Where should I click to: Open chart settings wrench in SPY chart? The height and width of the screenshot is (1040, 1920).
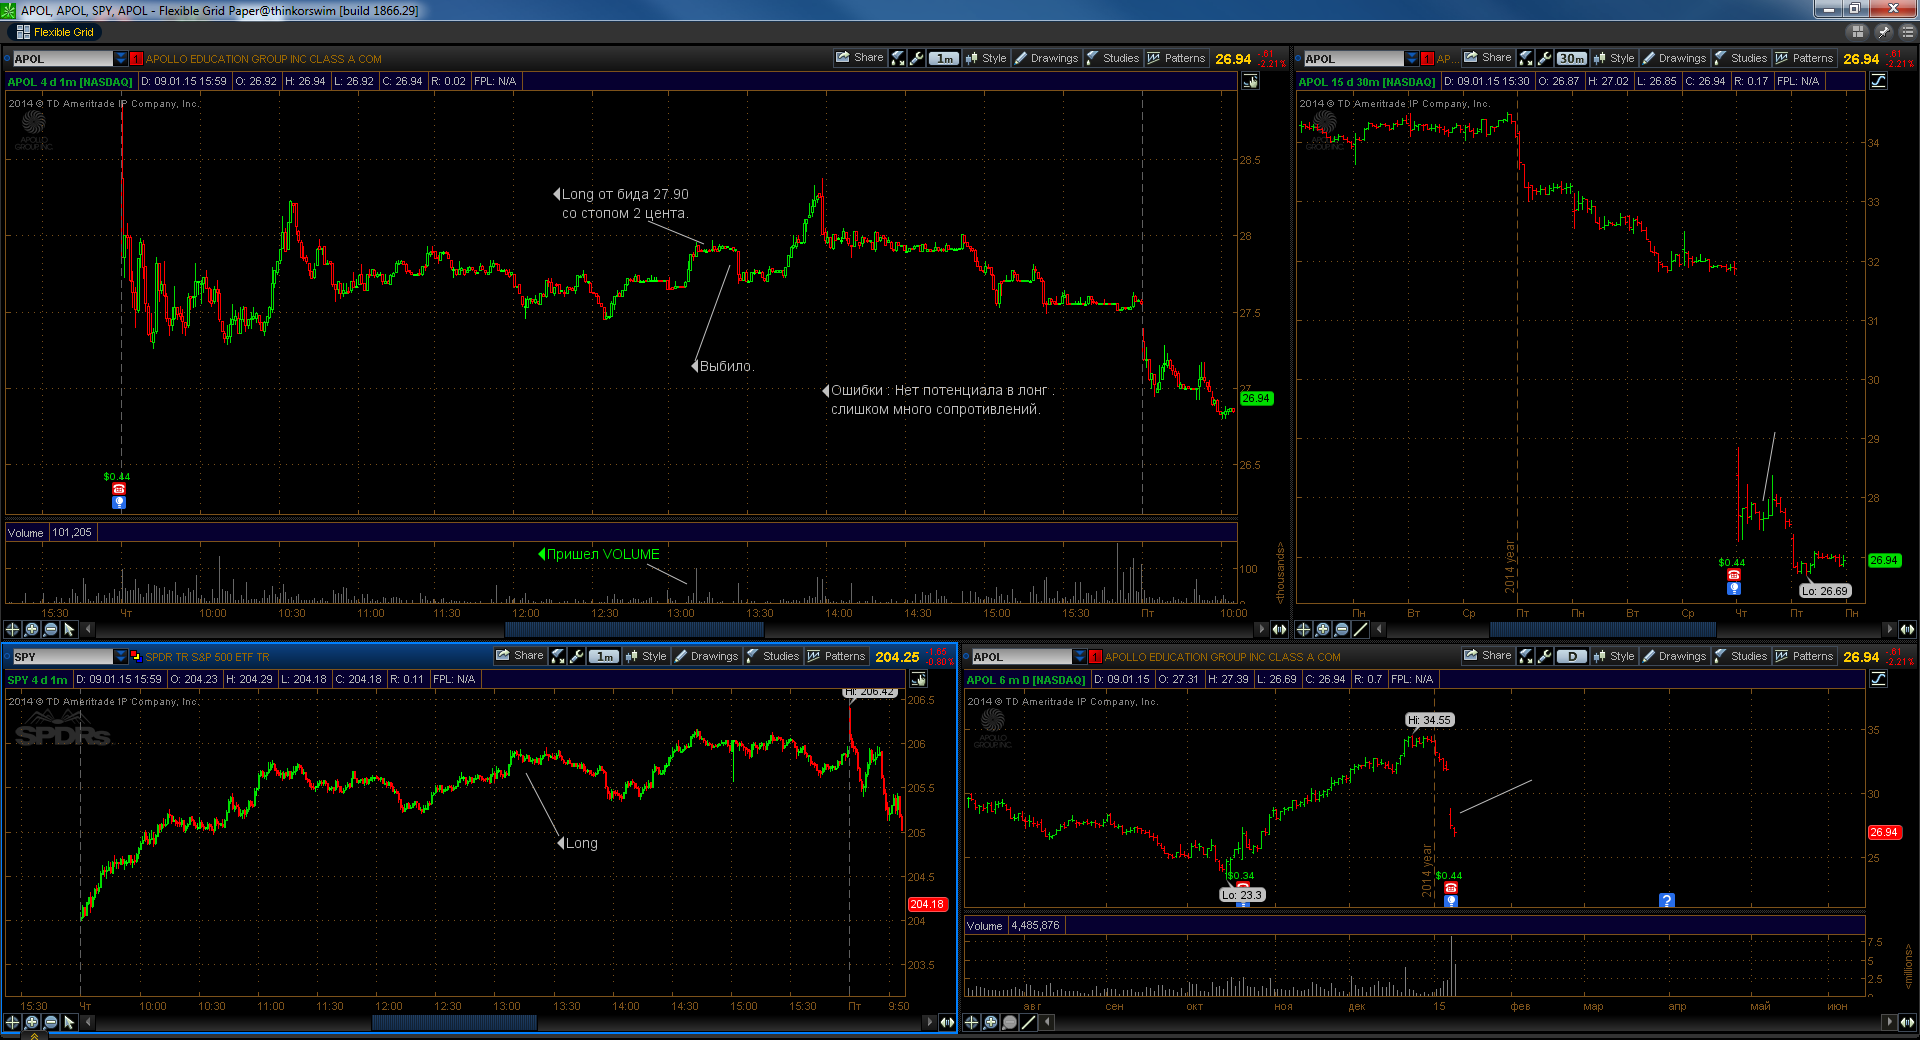click(577, 656)
